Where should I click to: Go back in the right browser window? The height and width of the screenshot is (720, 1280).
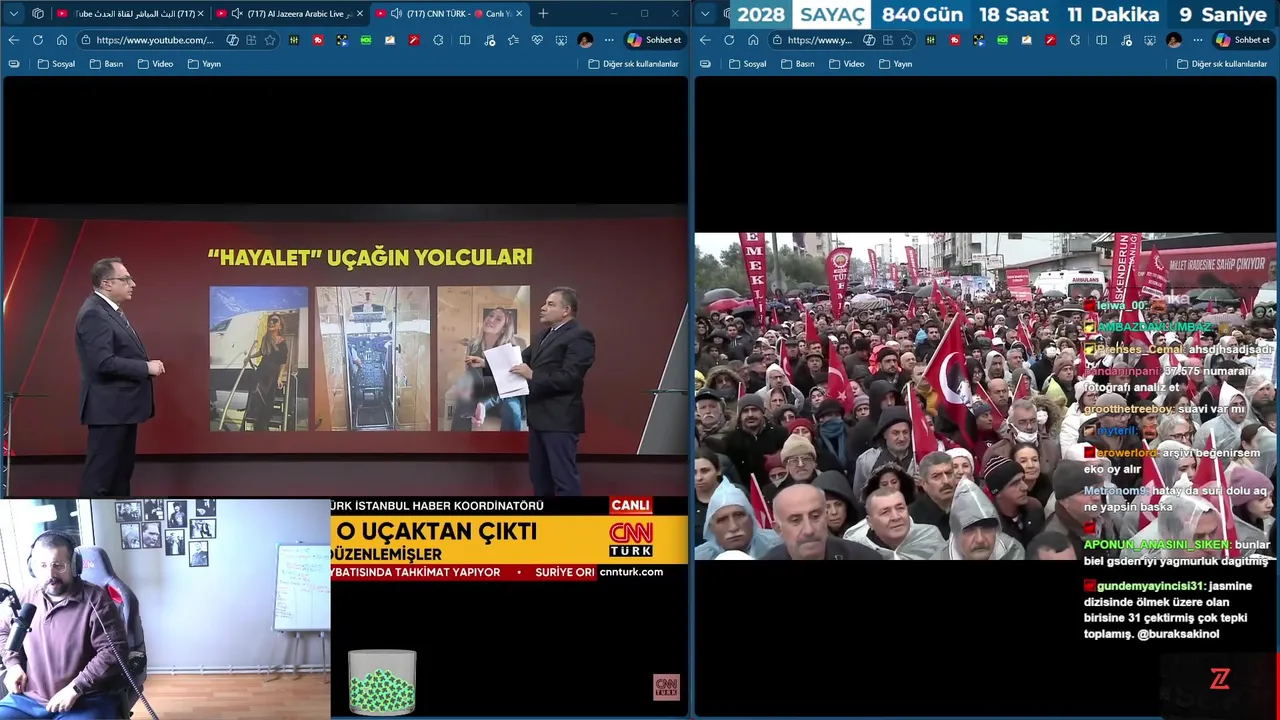click(x=705, y=40)
